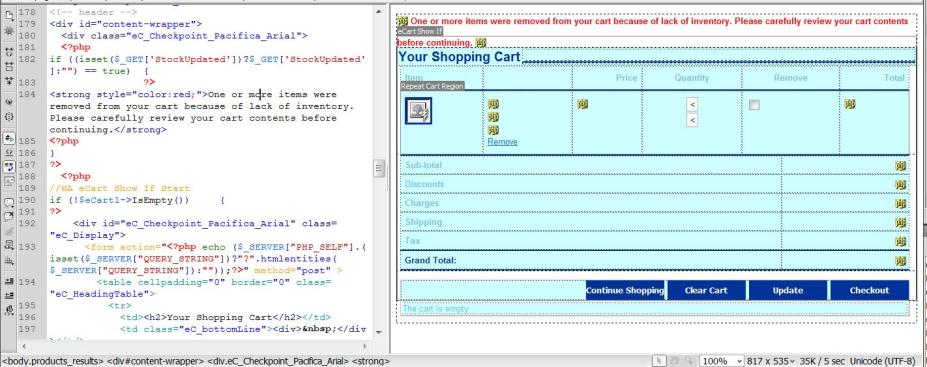Tick the Remove checkbox in cart row
This screenshot has height=367, width=927.
pyautogui.click(x=754, y=105)
